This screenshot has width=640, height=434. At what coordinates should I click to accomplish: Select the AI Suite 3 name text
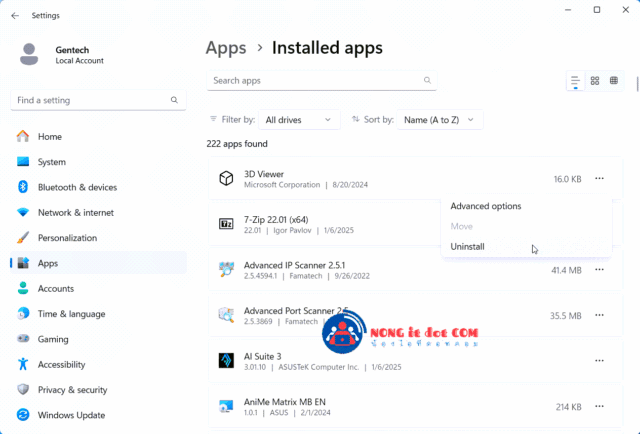click(262, 356)
